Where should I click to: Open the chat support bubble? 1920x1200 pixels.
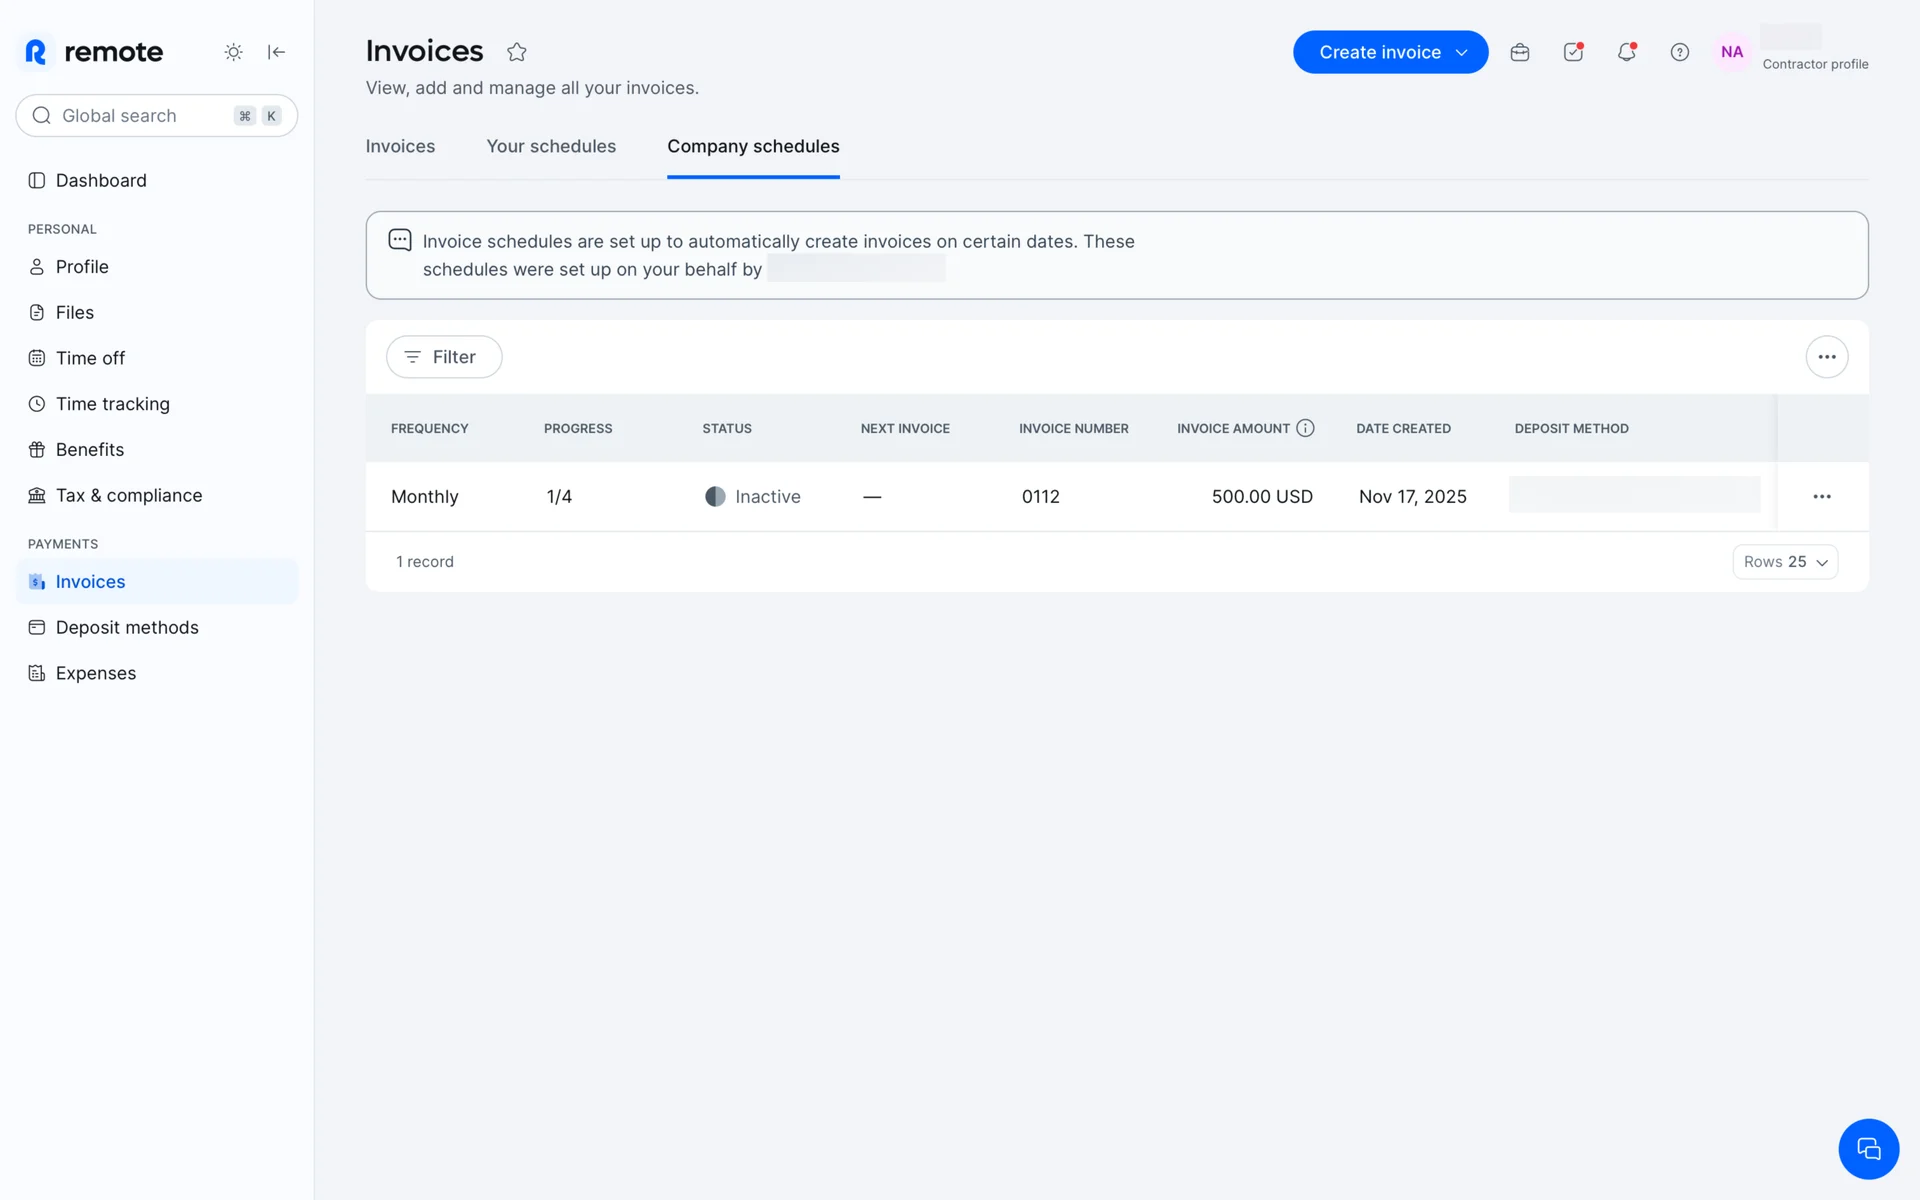(1867, 1148)
